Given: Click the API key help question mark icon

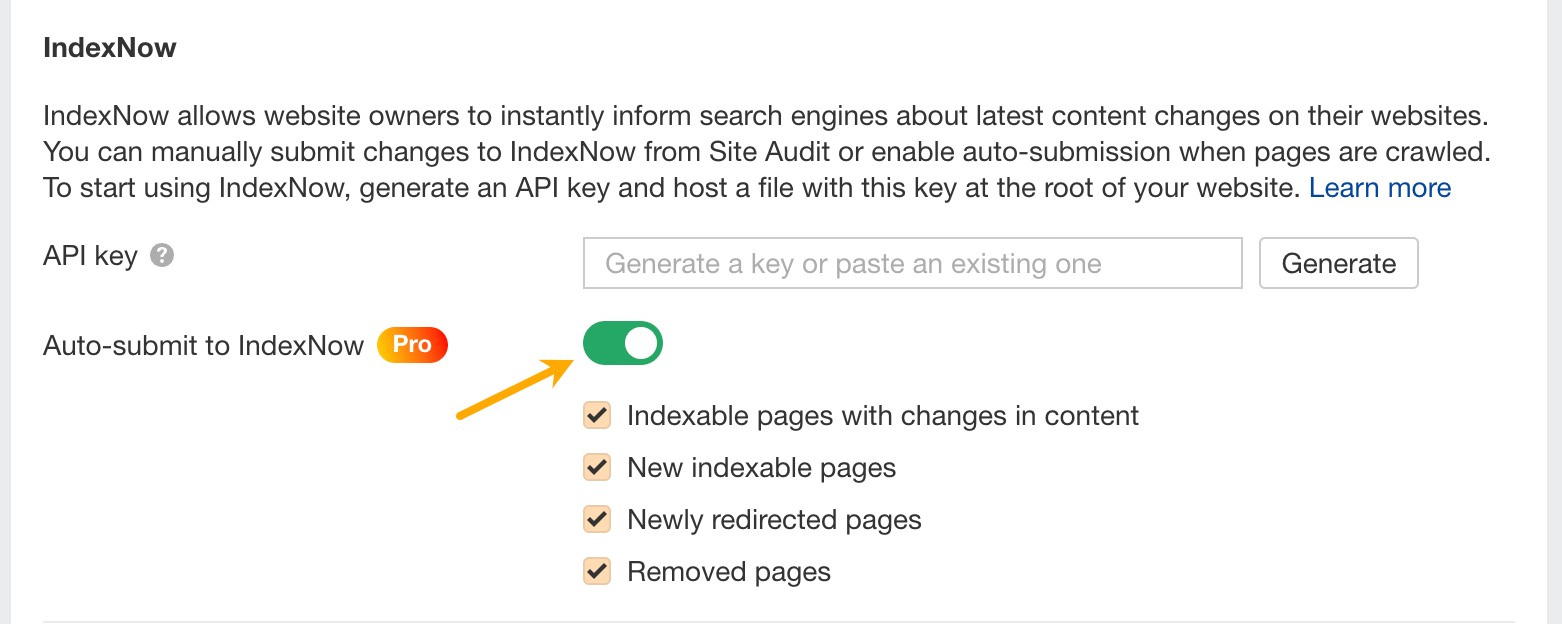Looking at the screenshot, I should click(x=162, y=256).
